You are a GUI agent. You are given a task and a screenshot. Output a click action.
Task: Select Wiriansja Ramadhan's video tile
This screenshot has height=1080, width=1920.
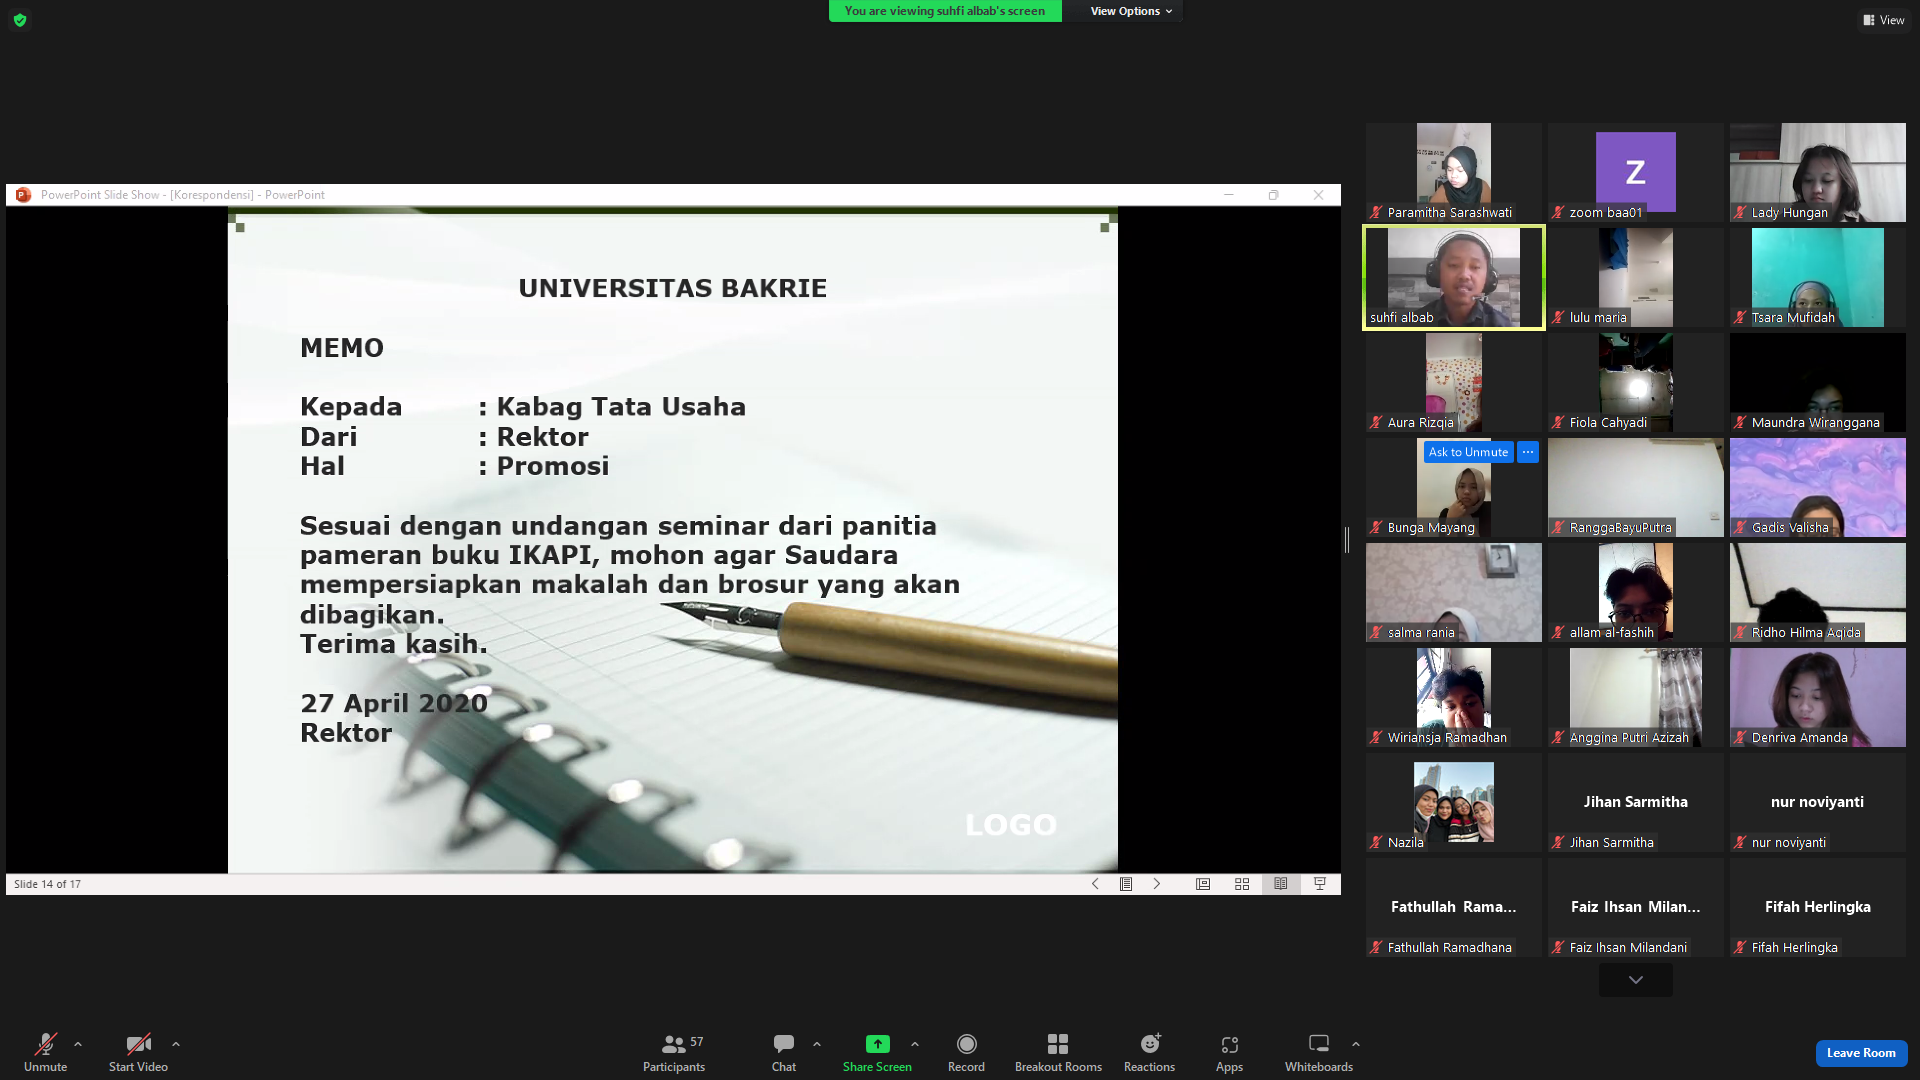1454,697
